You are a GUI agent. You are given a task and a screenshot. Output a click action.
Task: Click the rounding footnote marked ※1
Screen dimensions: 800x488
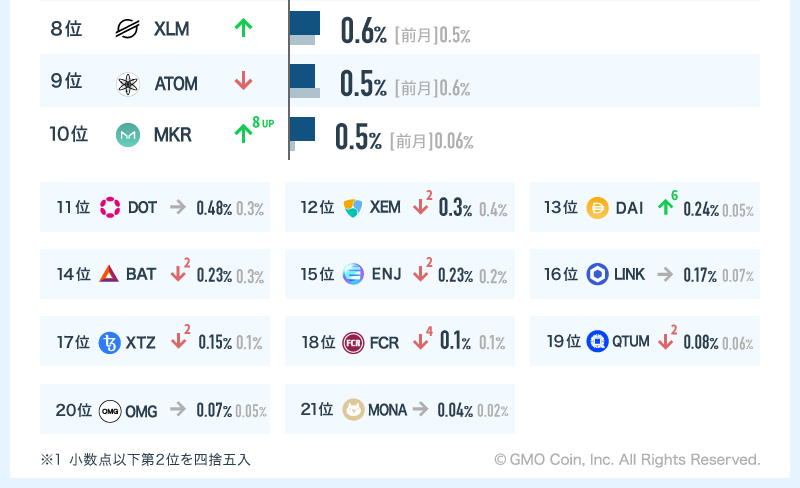tap(146, 460)
